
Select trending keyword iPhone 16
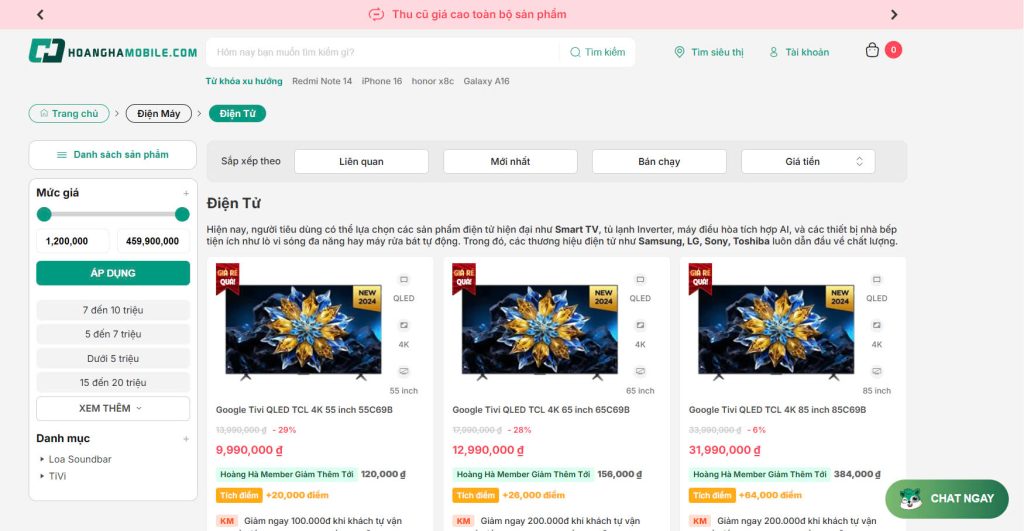382,81
